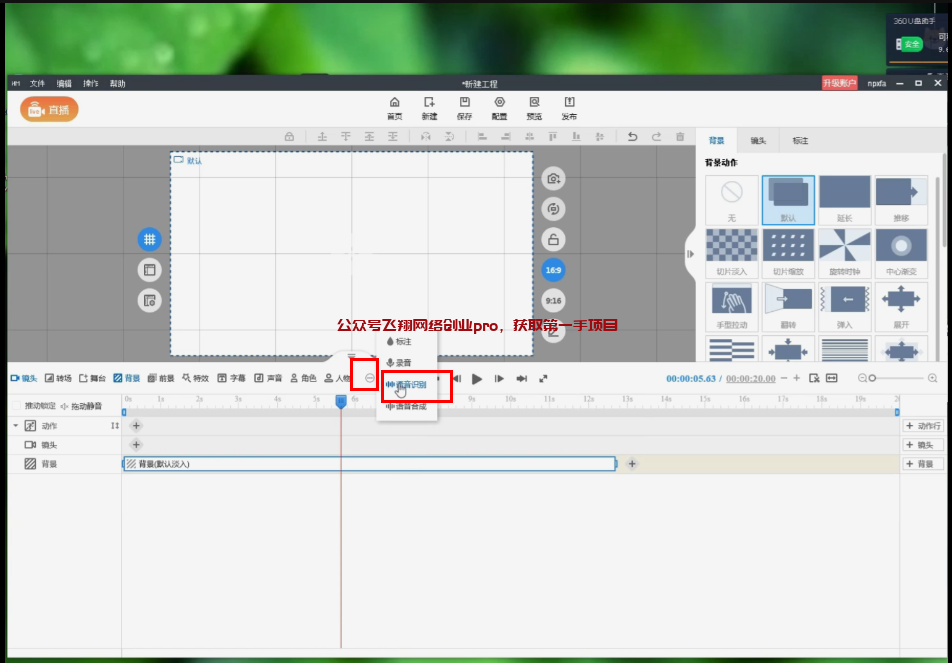Toggle the grid display button left of canvas

[x=149, y=240]
